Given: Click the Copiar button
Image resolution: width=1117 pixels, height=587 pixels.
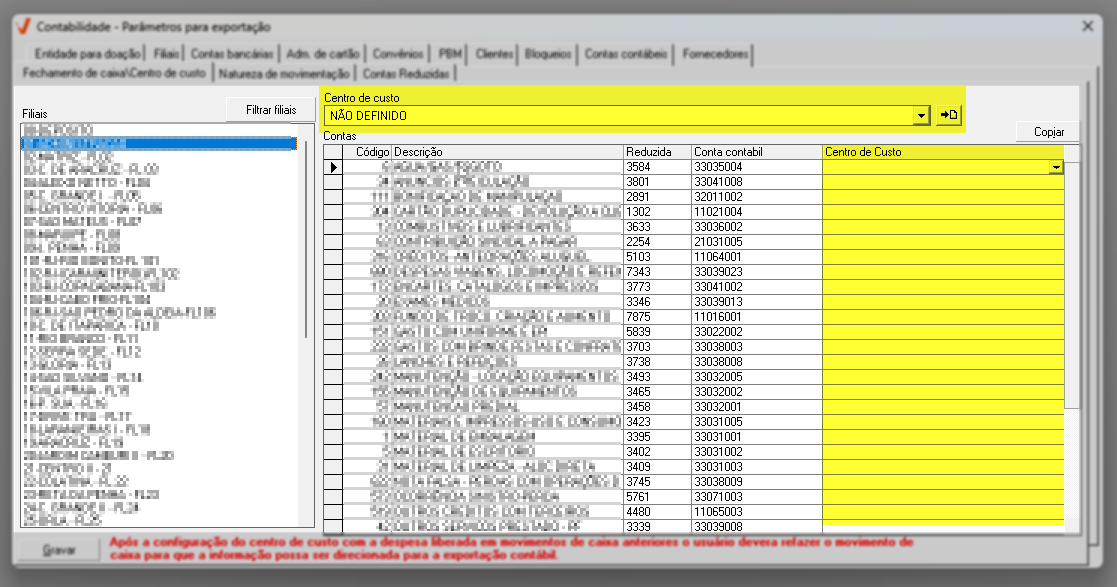Looking at the screenshot, I should click(x=1048, y=132).
